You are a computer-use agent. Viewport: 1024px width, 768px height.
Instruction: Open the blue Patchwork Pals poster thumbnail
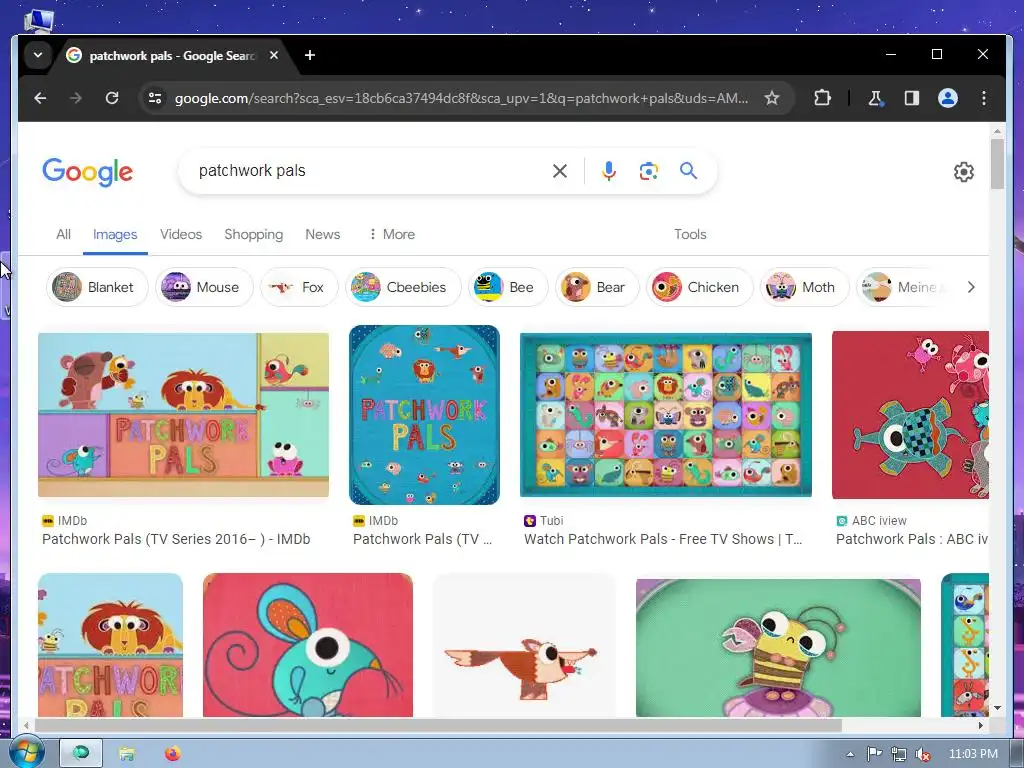(424, 415)
